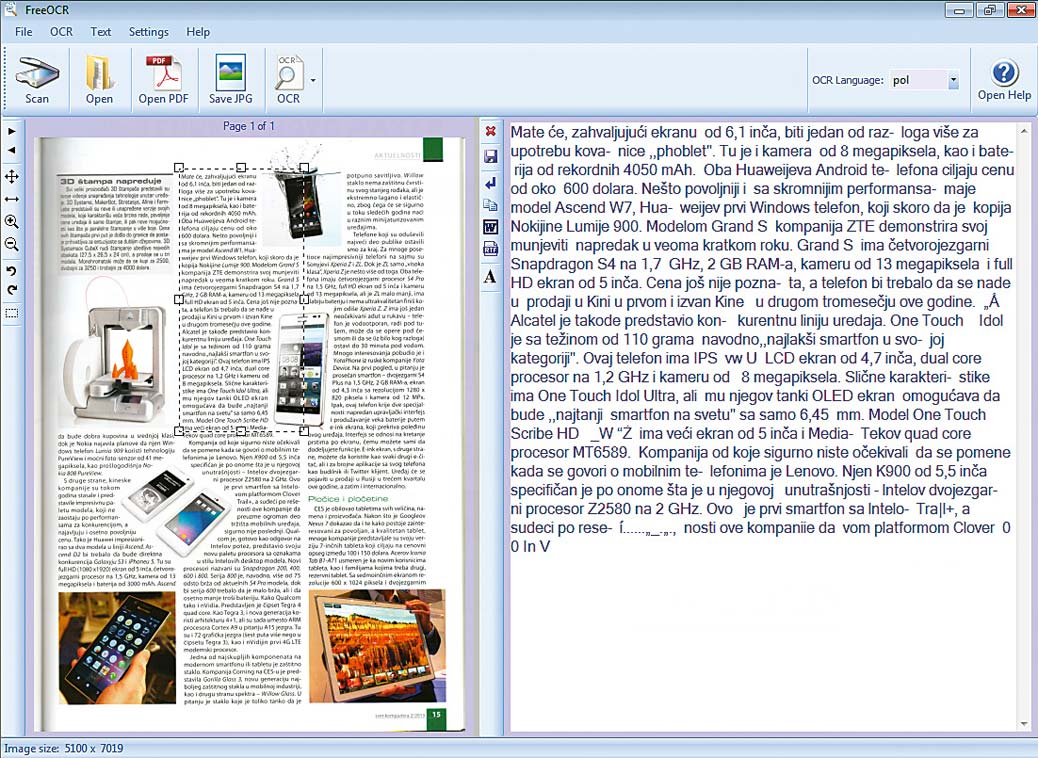The height and width of the screenshot is (758, 1038).
Task: Save text using the floppy disk icon
Action: [x=491, y=156]
